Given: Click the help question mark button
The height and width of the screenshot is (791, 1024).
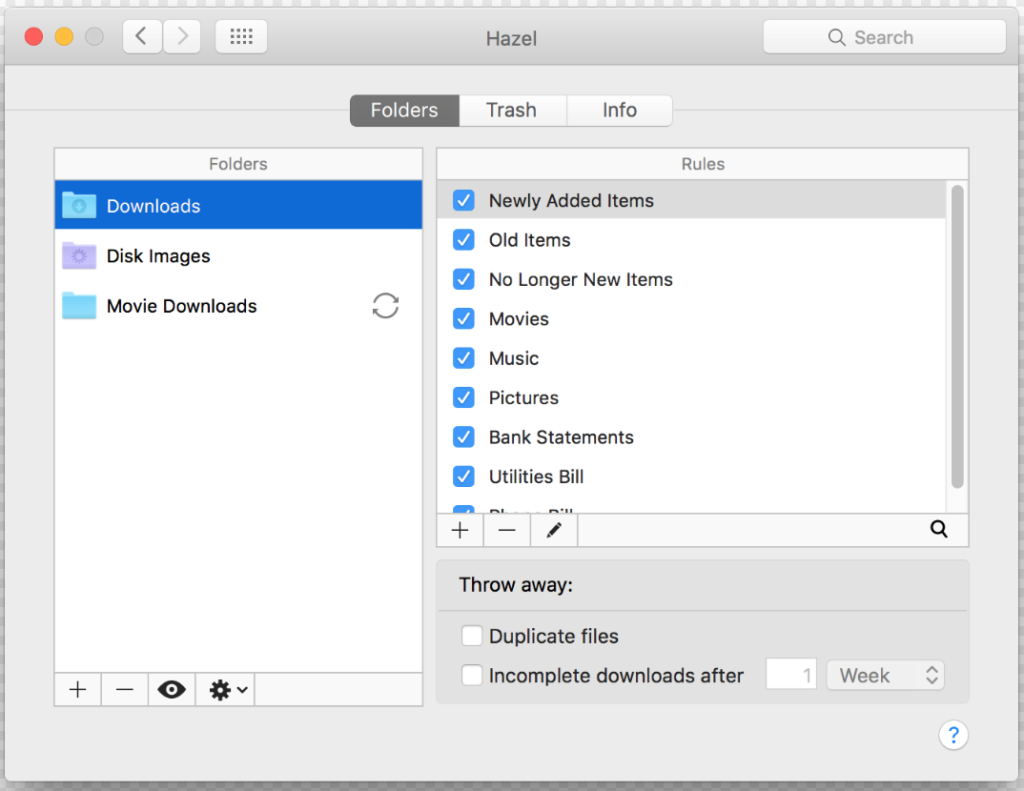Looking at the screenshot, I should coord(953,735).
